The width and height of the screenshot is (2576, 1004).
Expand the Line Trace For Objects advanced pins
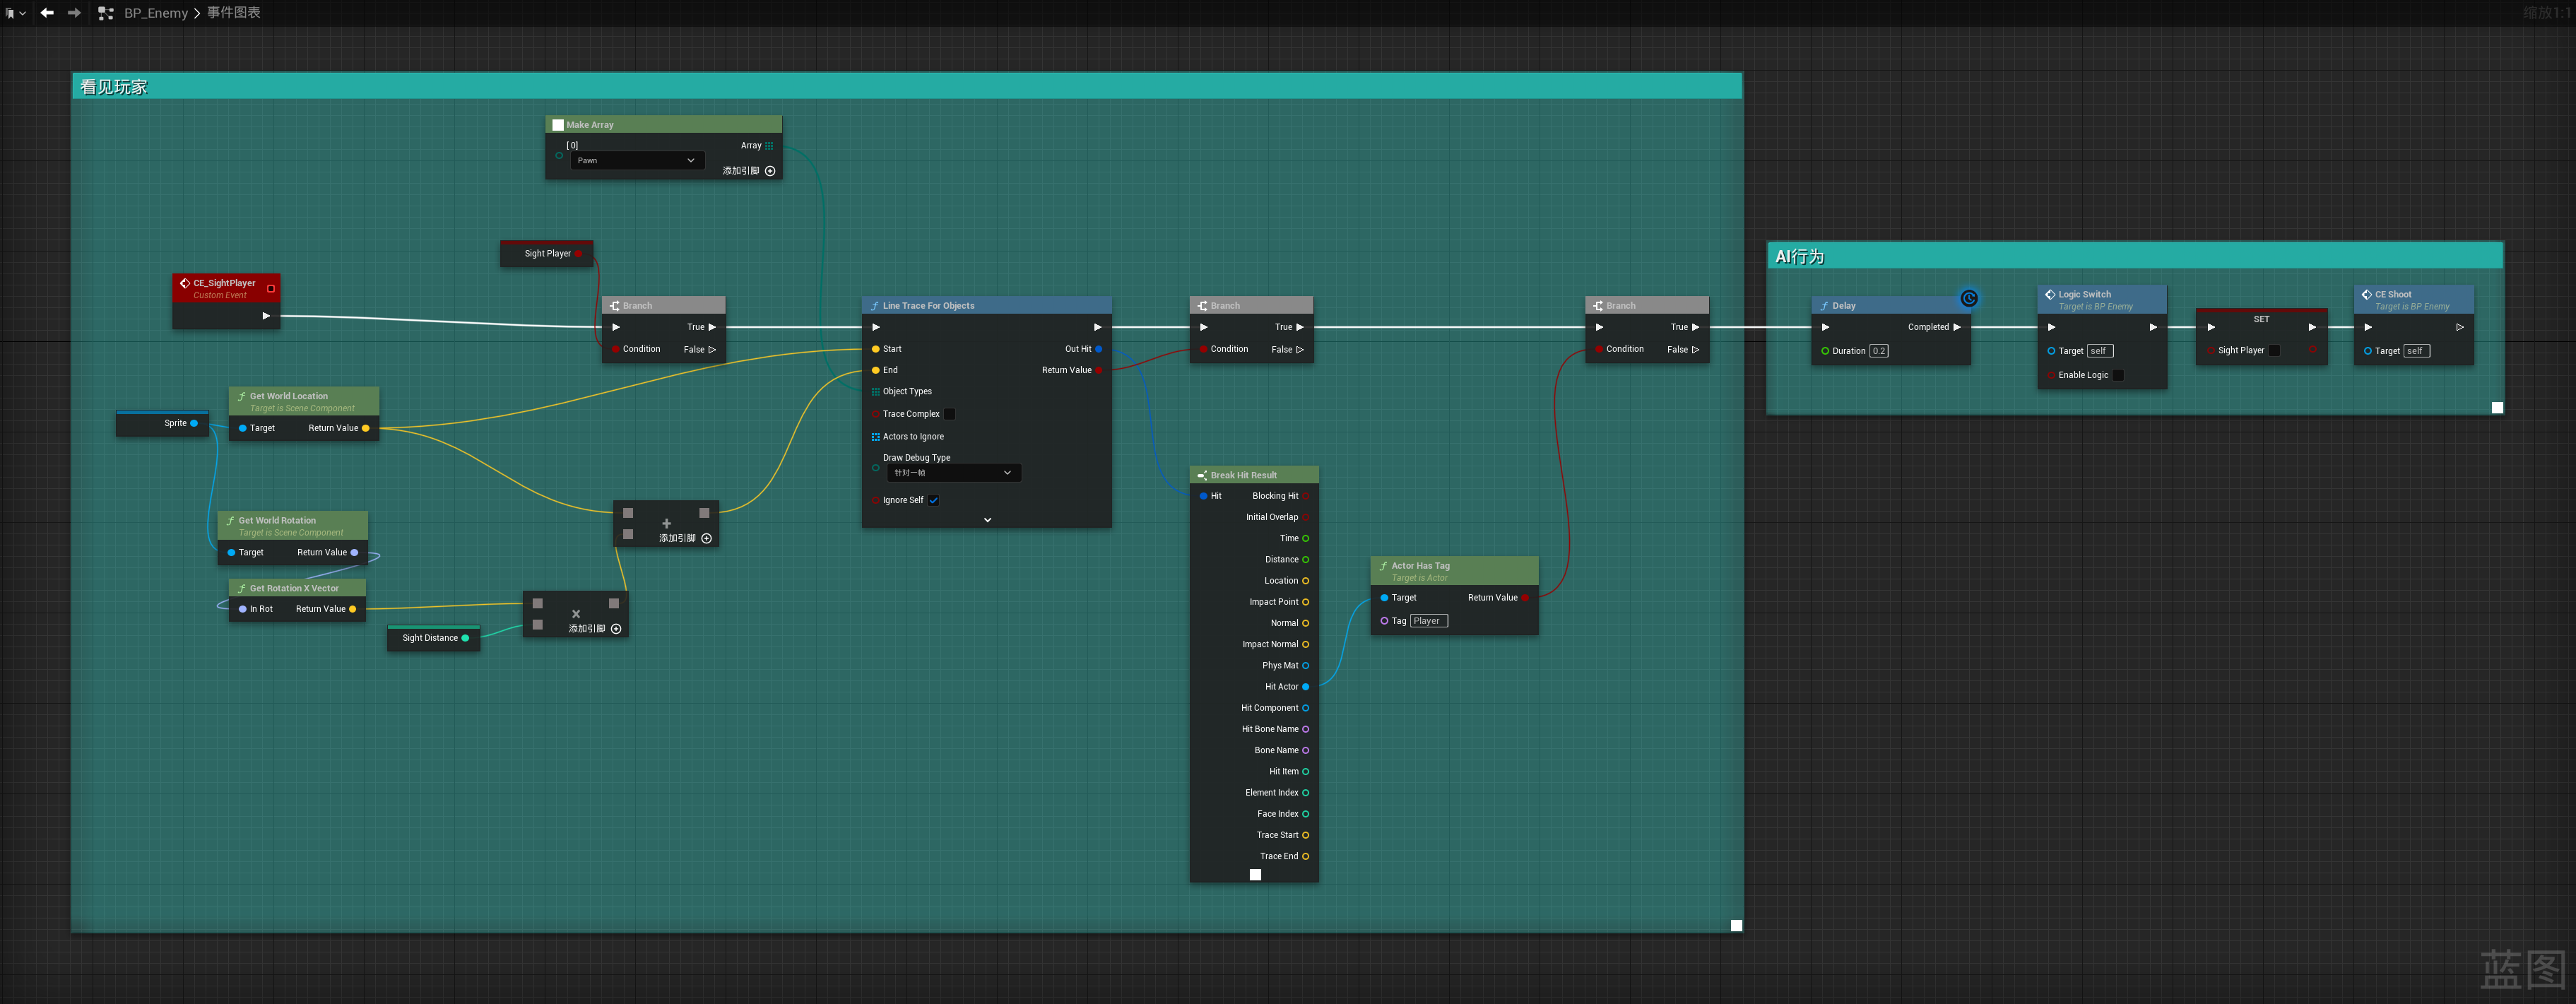[x=987, y=520]
